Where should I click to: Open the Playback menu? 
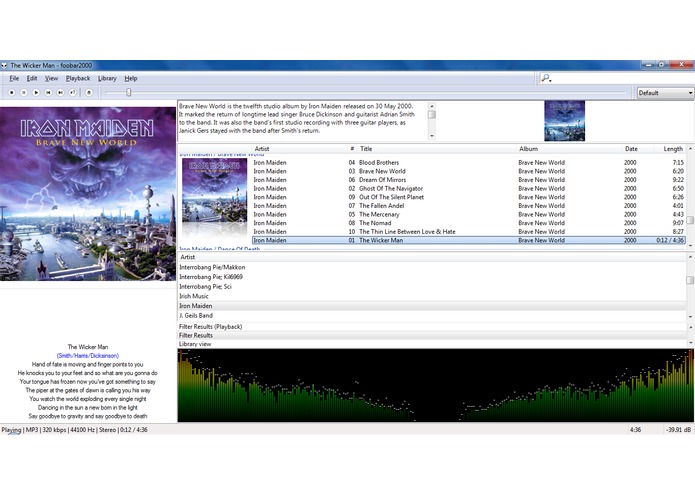click(78, 78)
